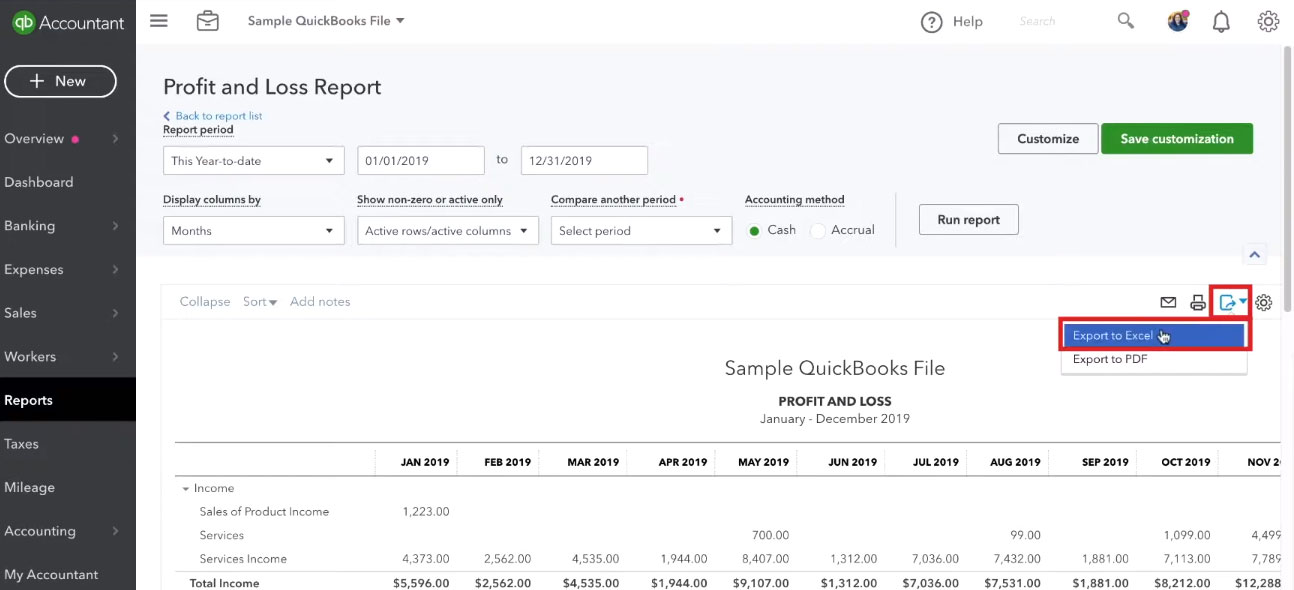Click the 7,432.00 amount in Aug 2019
The width and height of the screenshot is (1294, 590).
point(1016,559)
